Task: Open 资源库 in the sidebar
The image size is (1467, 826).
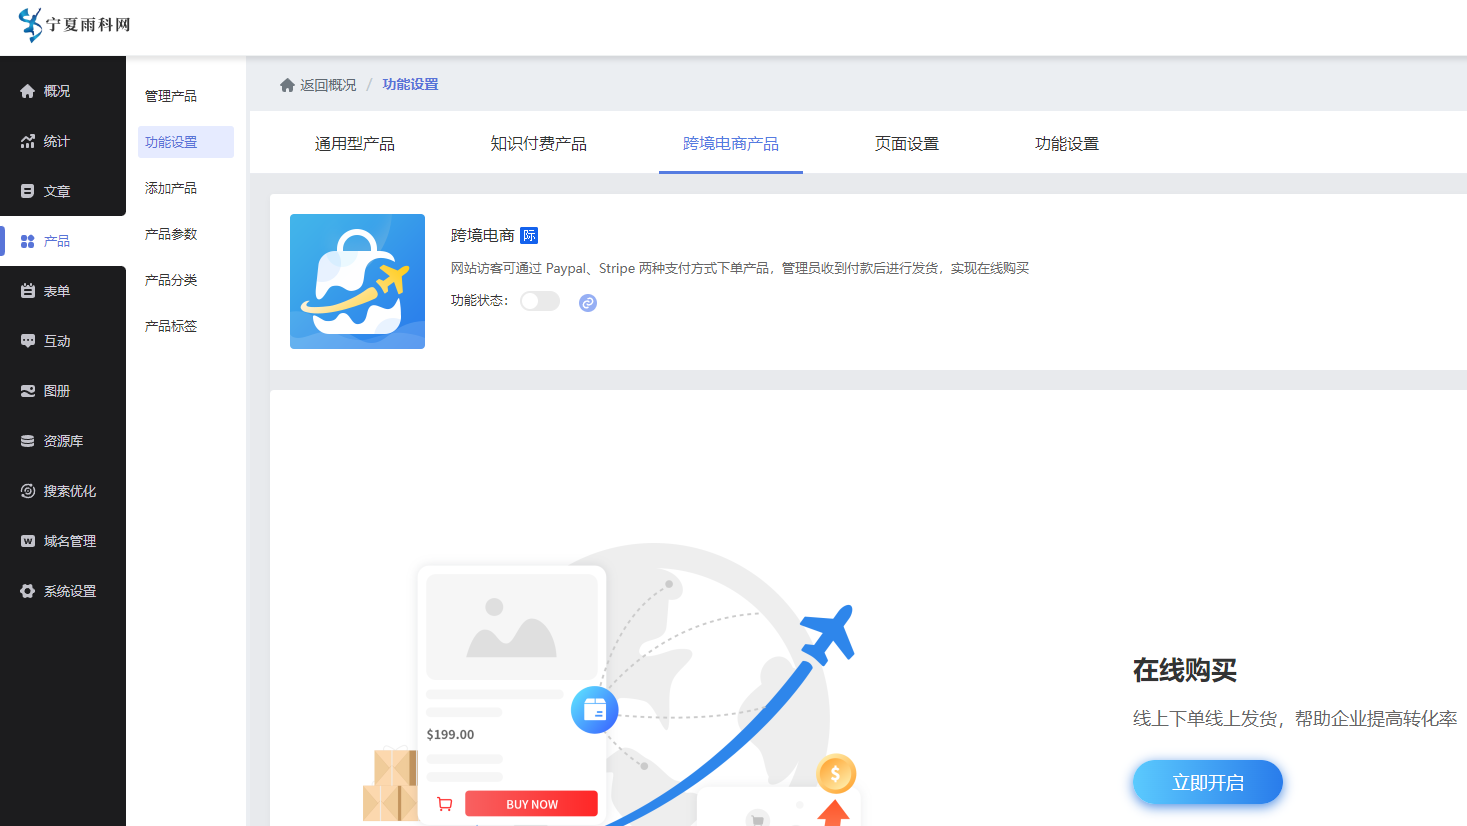Action: (x=63, y=441)
